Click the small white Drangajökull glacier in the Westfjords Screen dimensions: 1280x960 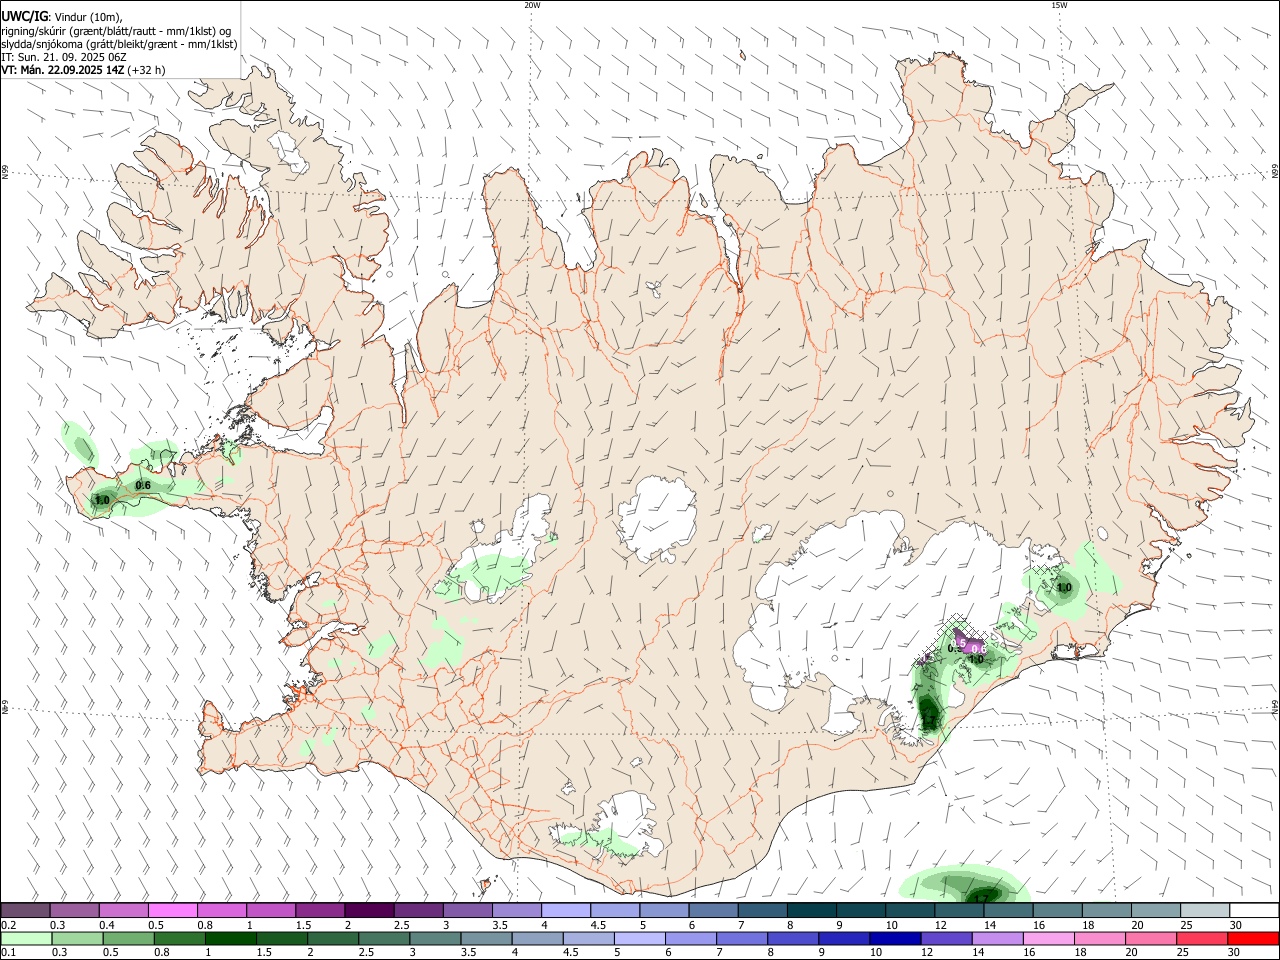click(x=289, y=150)
